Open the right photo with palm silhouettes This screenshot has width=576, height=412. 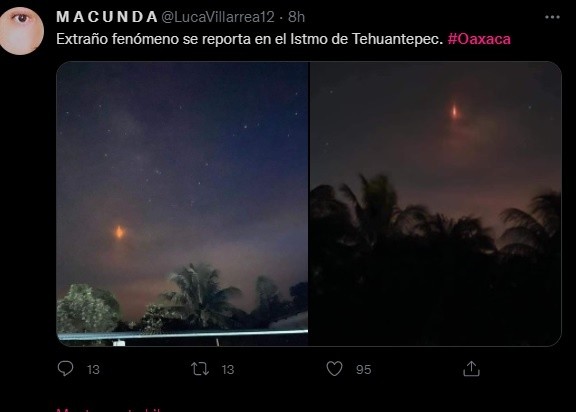click(436, 204)
